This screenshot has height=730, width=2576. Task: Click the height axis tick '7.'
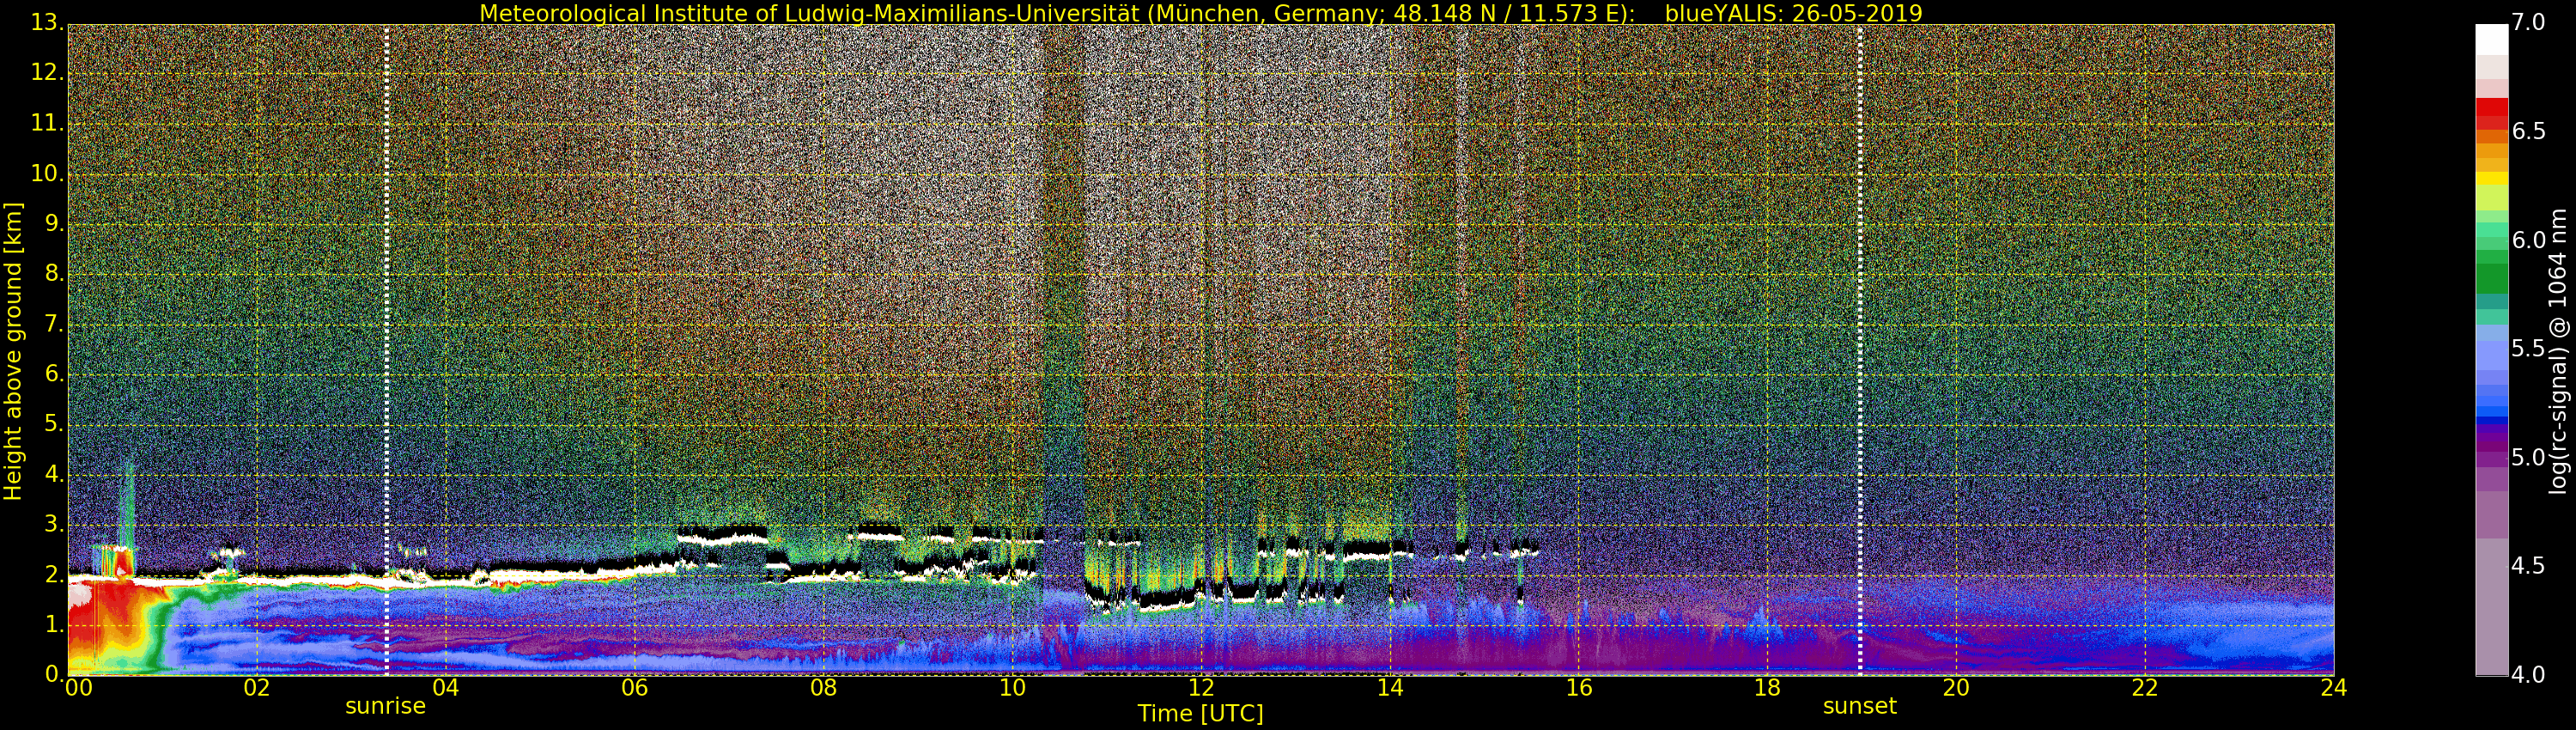[x=54, y=324]
